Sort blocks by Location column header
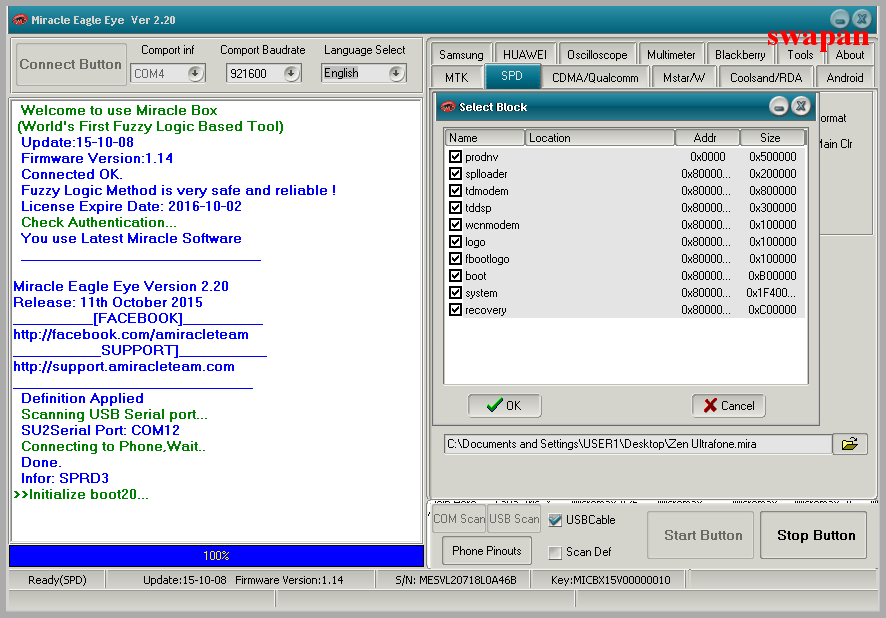886x618 pixels. 600,138
